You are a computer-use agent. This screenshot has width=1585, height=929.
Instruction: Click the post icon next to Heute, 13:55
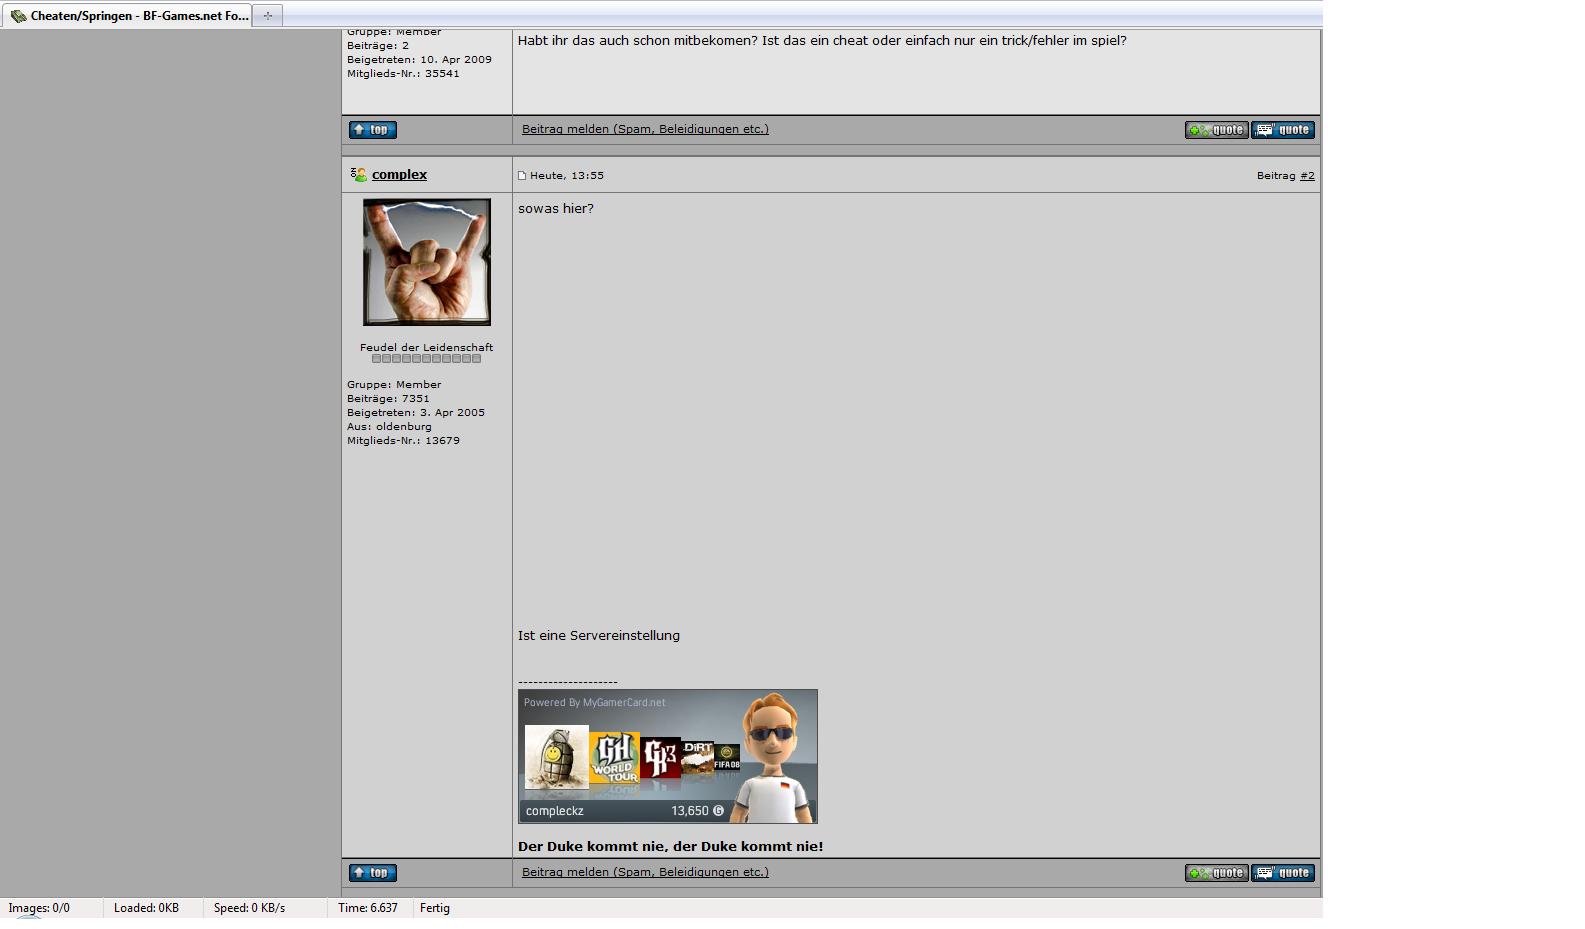click(x=522, y=176)
